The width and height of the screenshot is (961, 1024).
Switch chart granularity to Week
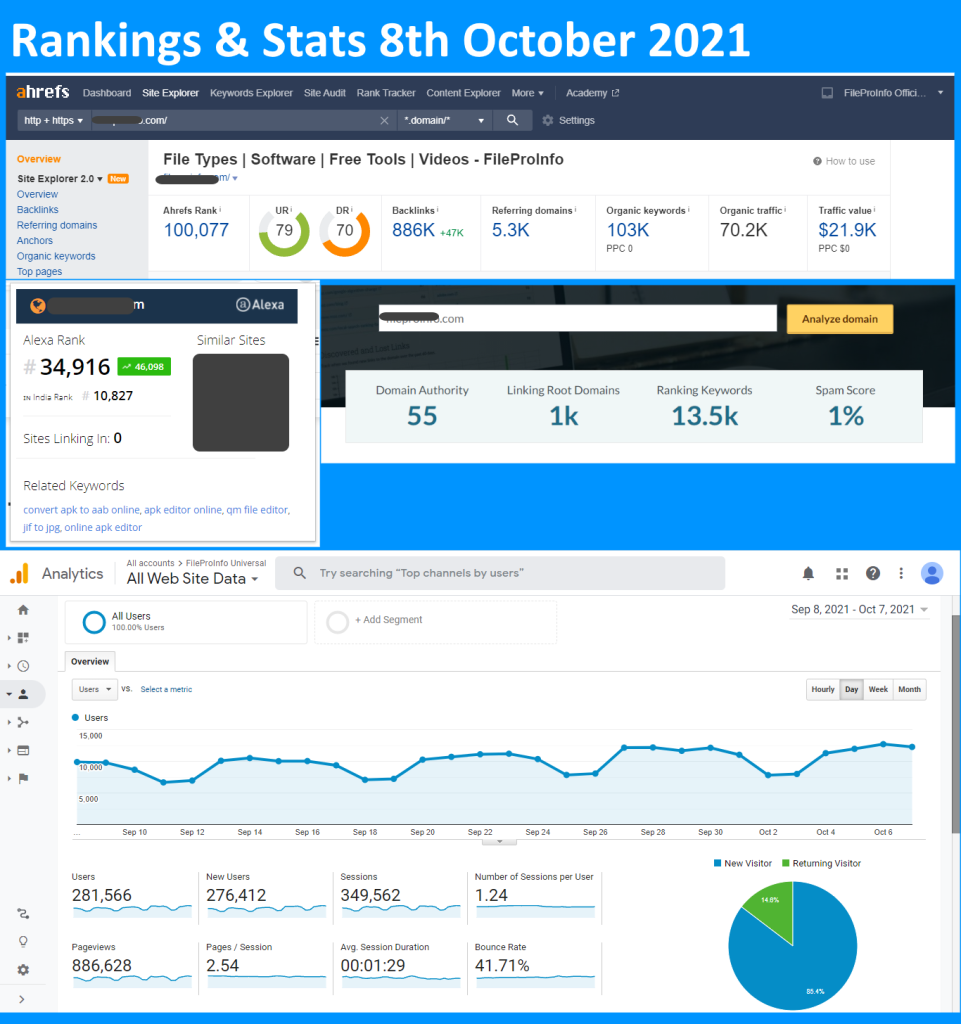[x=878, y=690]
